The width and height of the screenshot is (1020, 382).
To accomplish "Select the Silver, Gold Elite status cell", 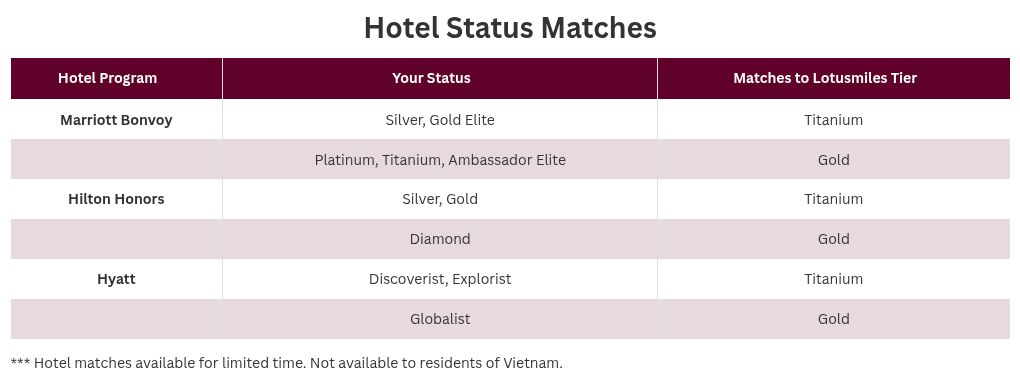I will click(440, 120).
